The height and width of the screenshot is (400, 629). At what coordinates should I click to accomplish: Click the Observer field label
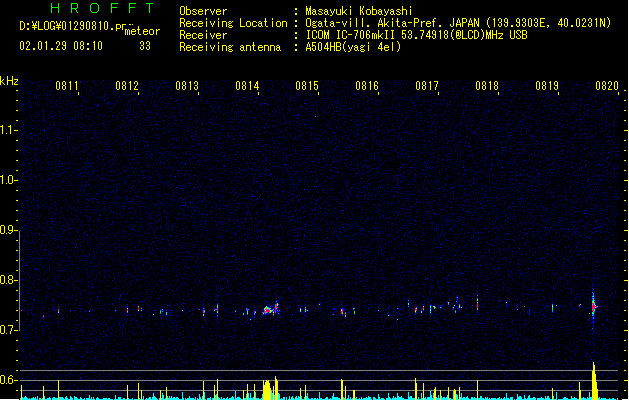pyautogui.click(x=203, y=11)
